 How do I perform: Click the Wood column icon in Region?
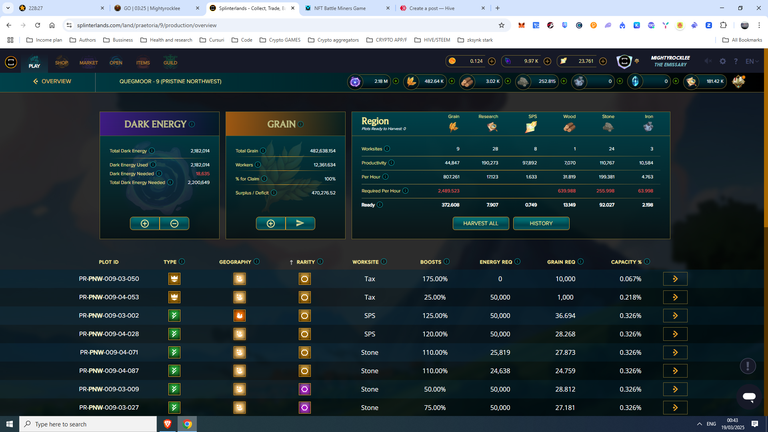(x=569, y=127)
